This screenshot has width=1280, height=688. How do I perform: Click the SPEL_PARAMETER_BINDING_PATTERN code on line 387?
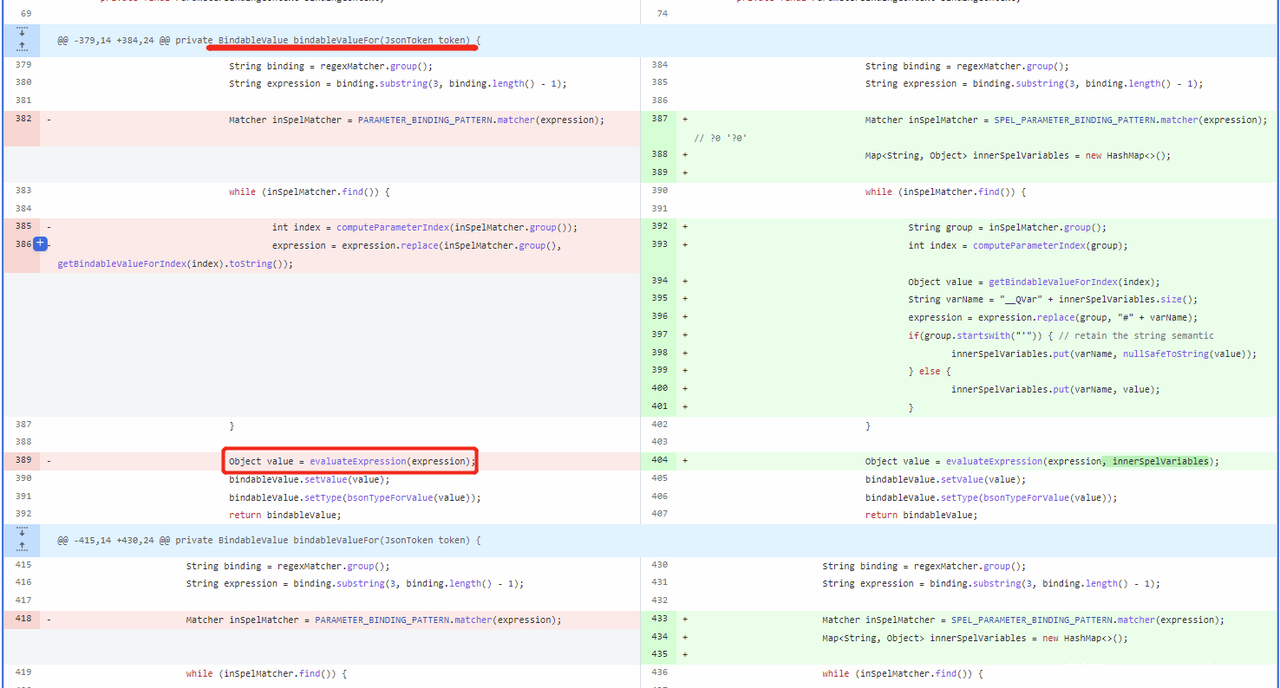click(1074, 120)
